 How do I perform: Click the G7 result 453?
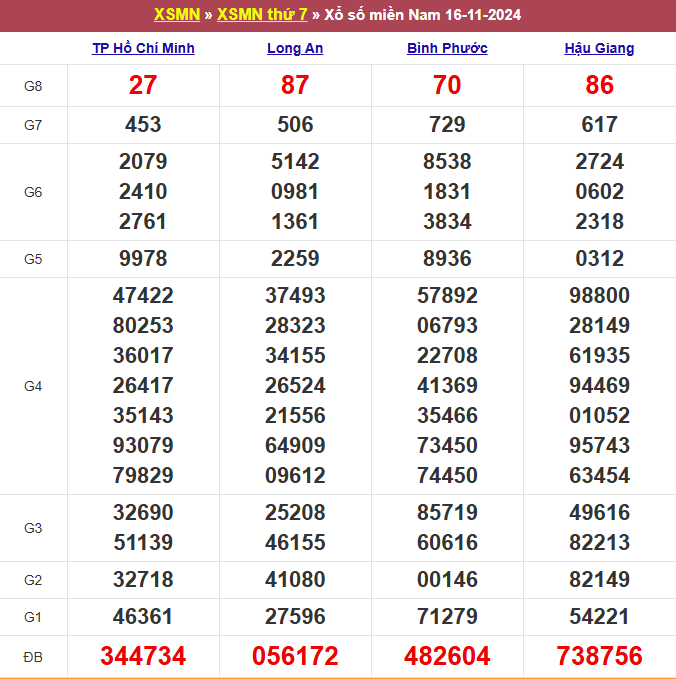(x=143, y=125)
